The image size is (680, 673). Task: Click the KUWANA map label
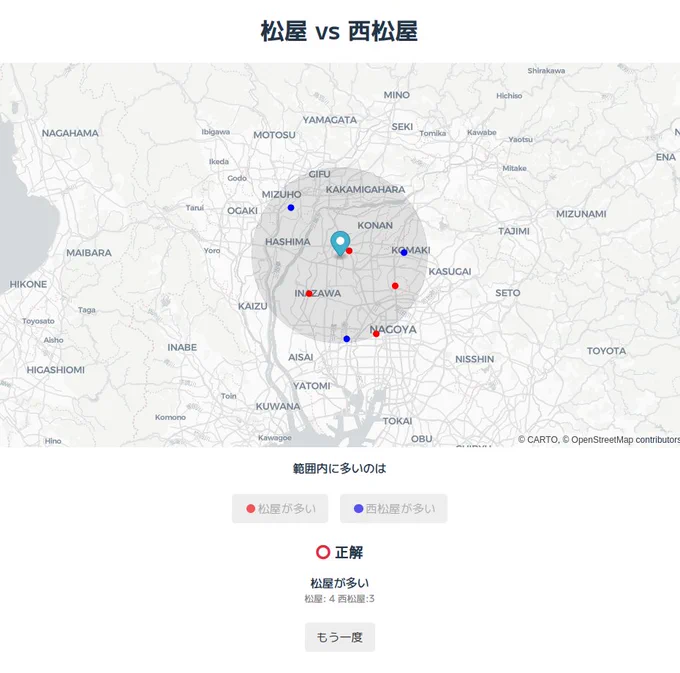pyautogui.click(x=278, y=406)
